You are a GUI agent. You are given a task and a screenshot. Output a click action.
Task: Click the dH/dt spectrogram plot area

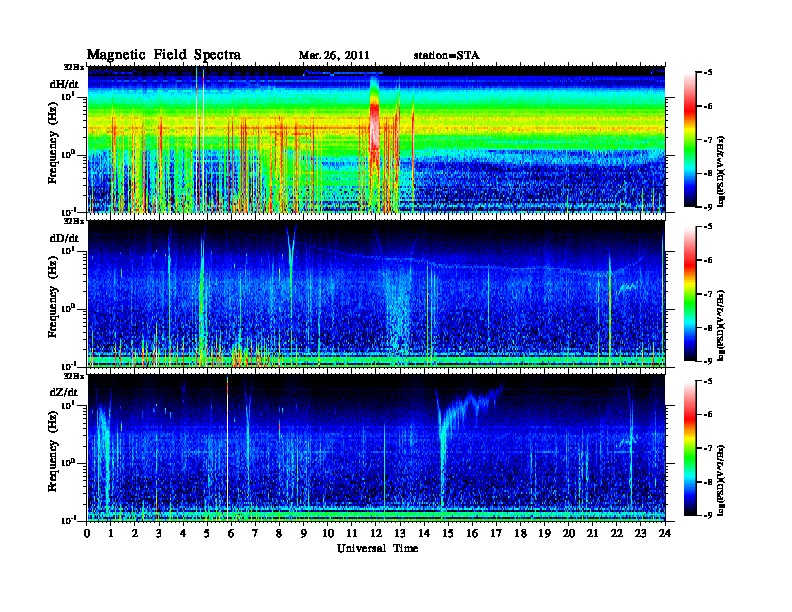point(376,139)
